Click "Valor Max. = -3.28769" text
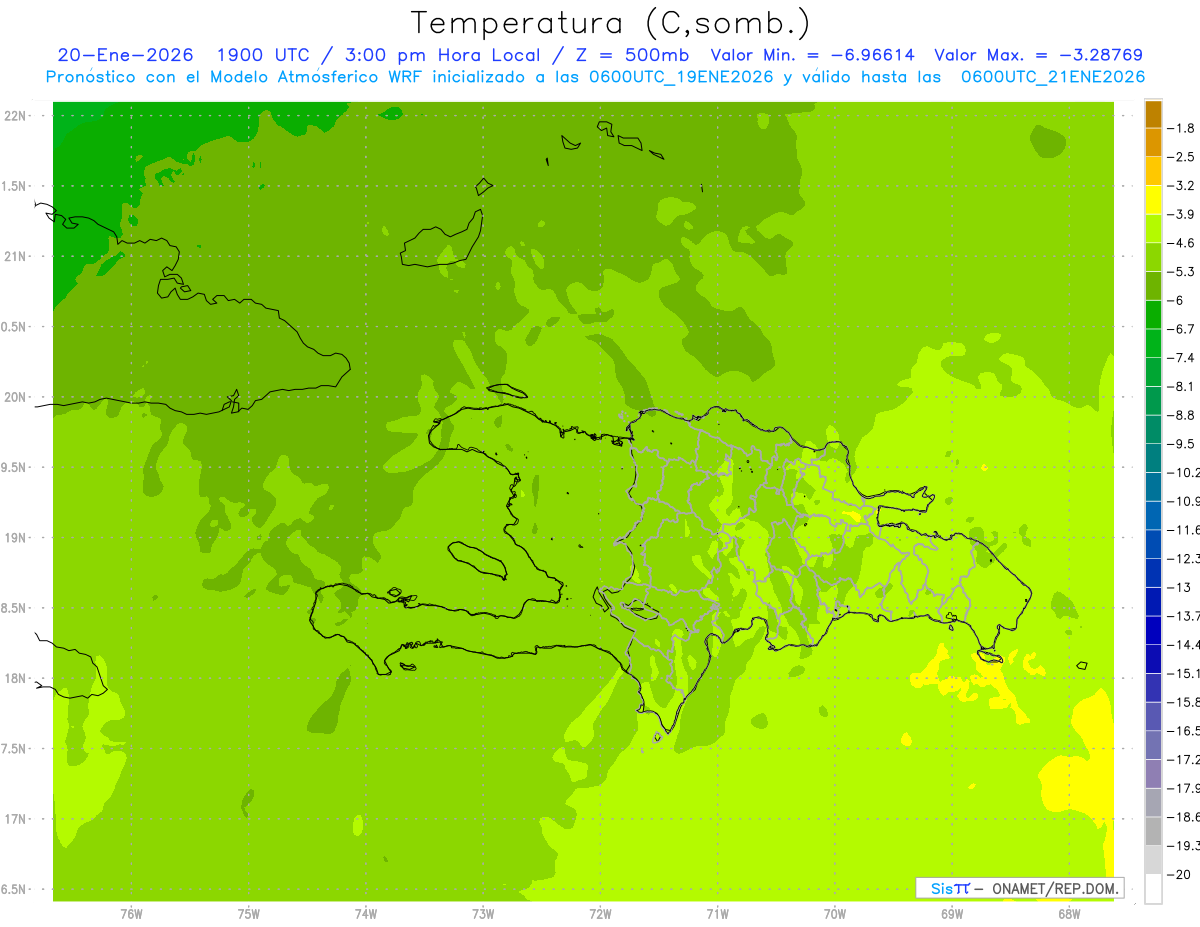 coord(1038,55)
